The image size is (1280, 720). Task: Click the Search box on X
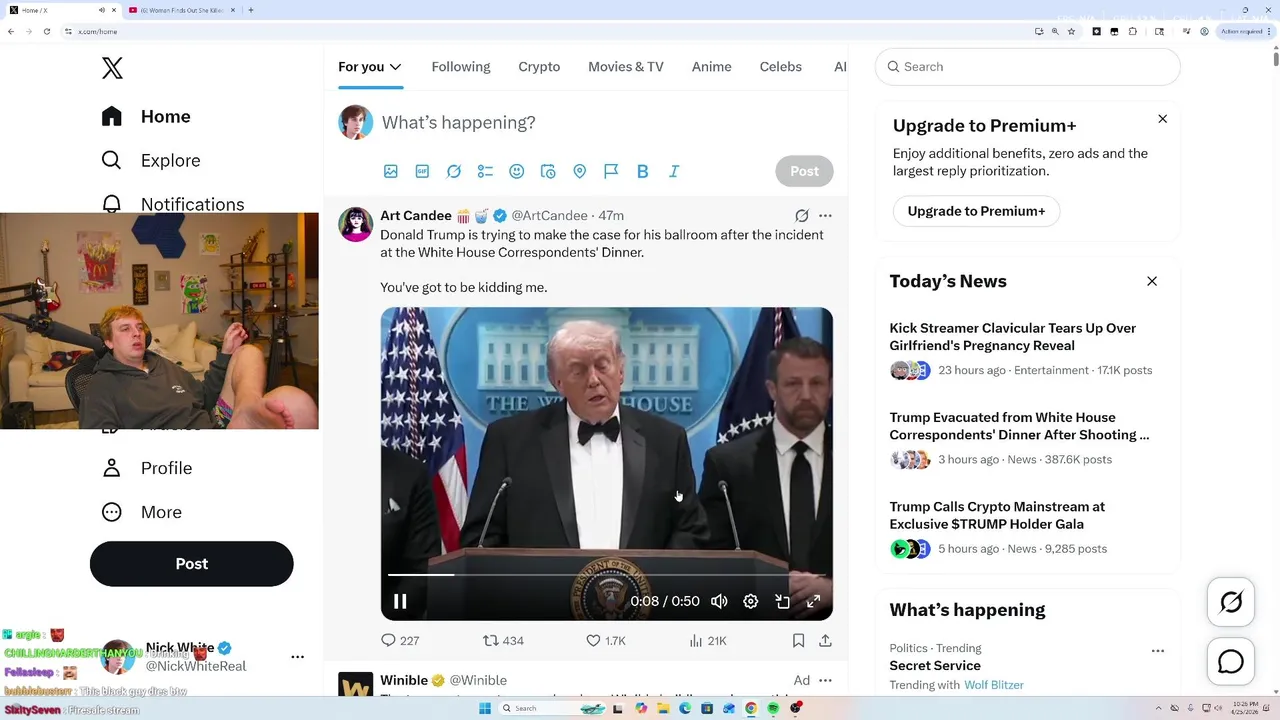tap(1028, 67)
